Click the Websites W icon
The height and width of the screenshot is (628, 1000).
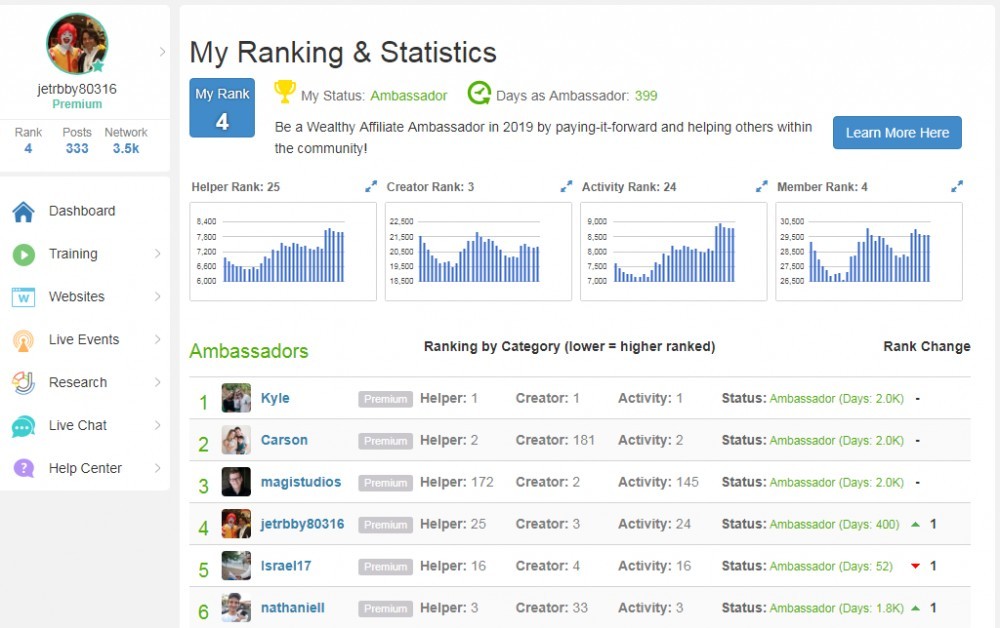pos(24,297)
